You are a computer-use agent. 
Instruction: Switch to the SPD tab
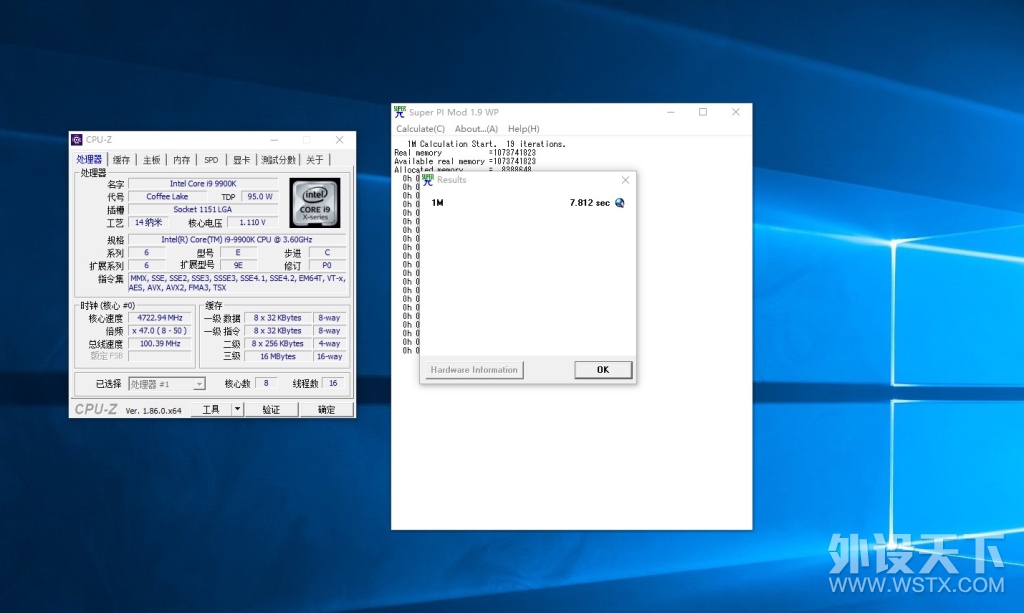tap(211, 159)
